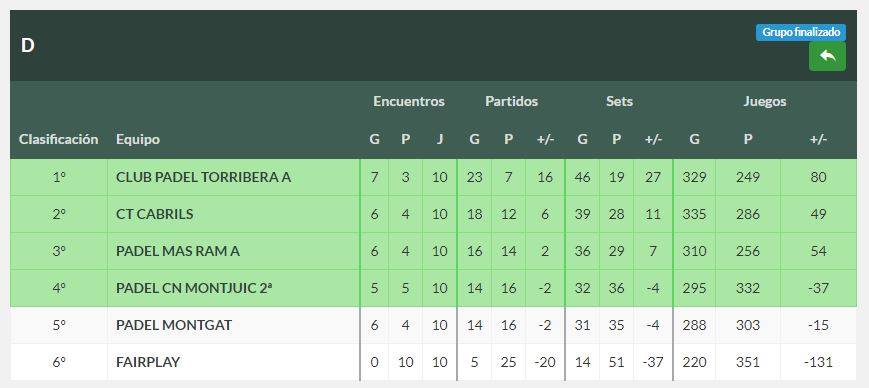The width and height of the screenshot is (869, 388).
Task: Click the Encuentros group header
Action: (x=408, y=101)
